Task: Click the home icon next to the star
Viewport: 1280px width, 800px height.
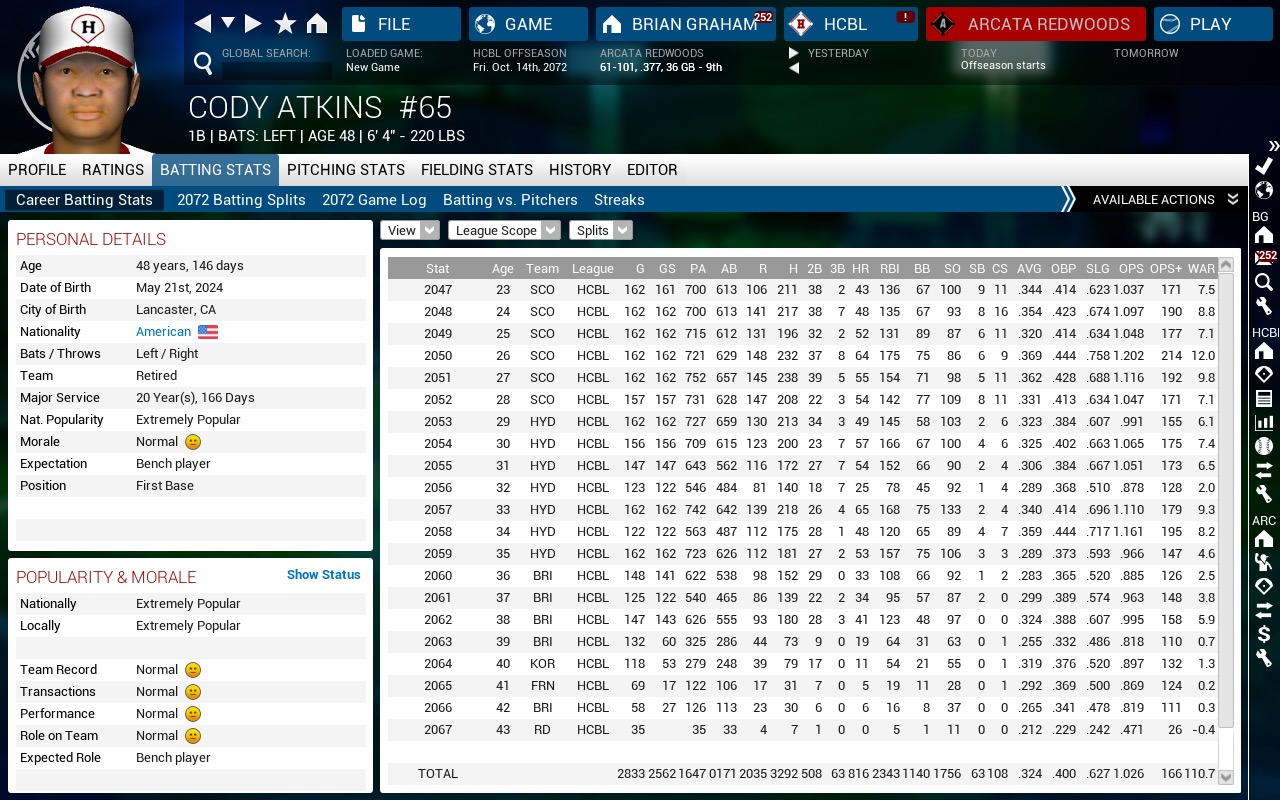Action: coord(317,23)
